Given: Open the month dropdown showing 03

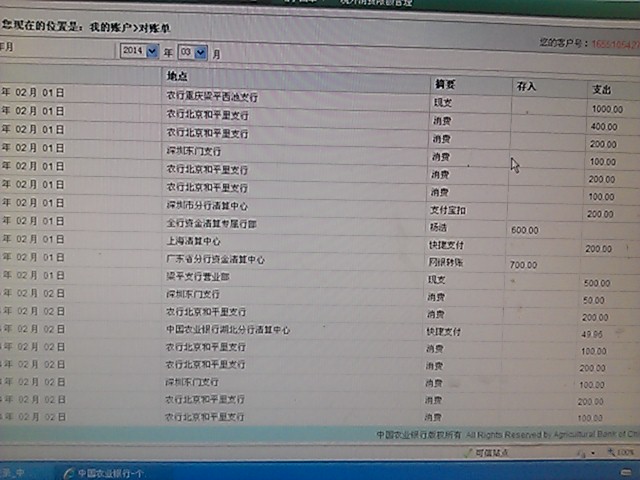Looking at the screenshot, I should click(193, 52).
